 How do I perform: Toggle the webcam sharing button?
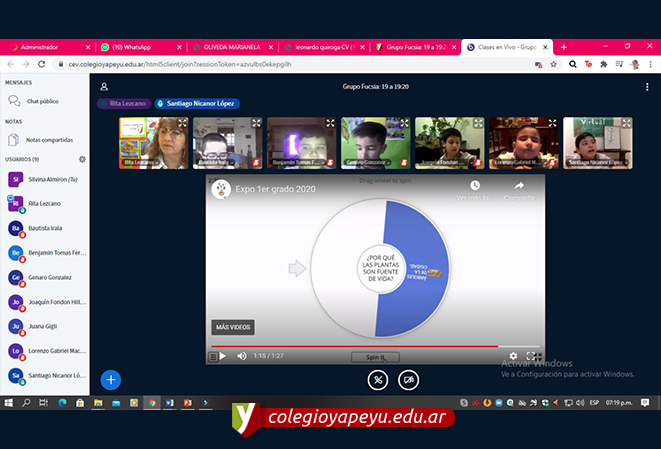click(x=409, y=379)
